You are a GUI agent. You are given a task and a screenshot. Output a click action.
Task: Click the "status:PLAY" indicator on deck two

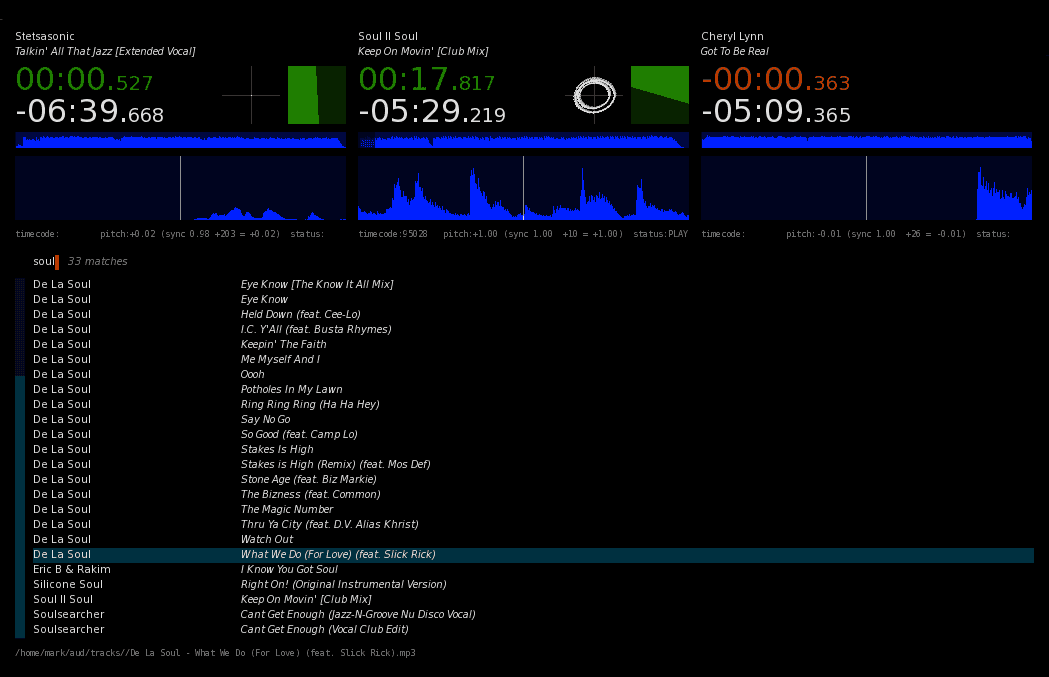(660, 234)
